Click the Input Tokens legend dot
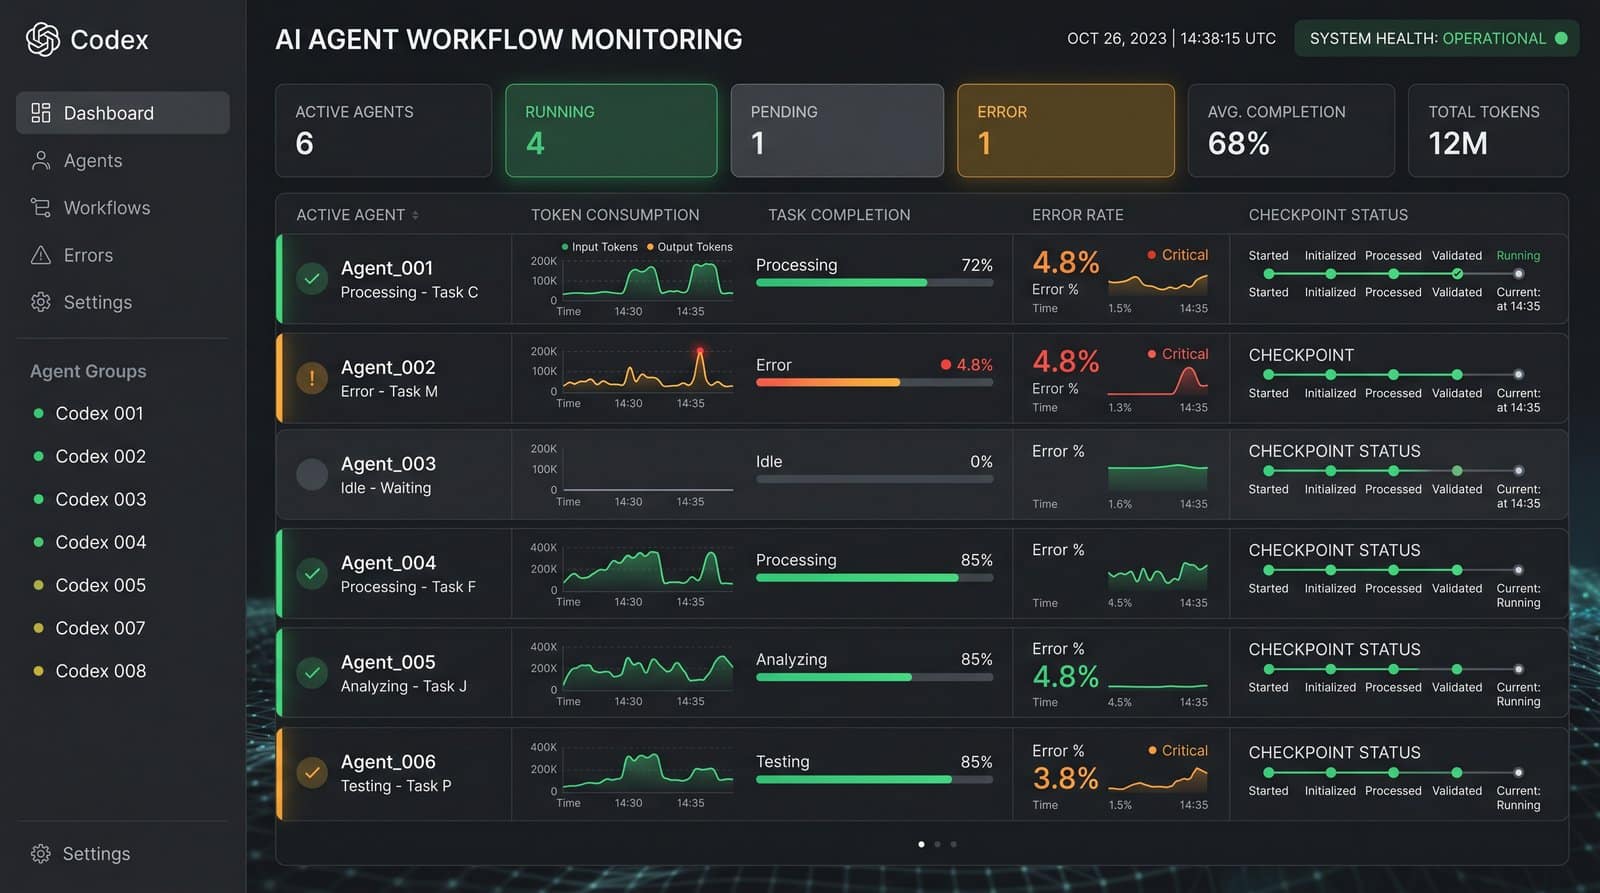This screenshot has height=893, width=1600. (565, 247)
